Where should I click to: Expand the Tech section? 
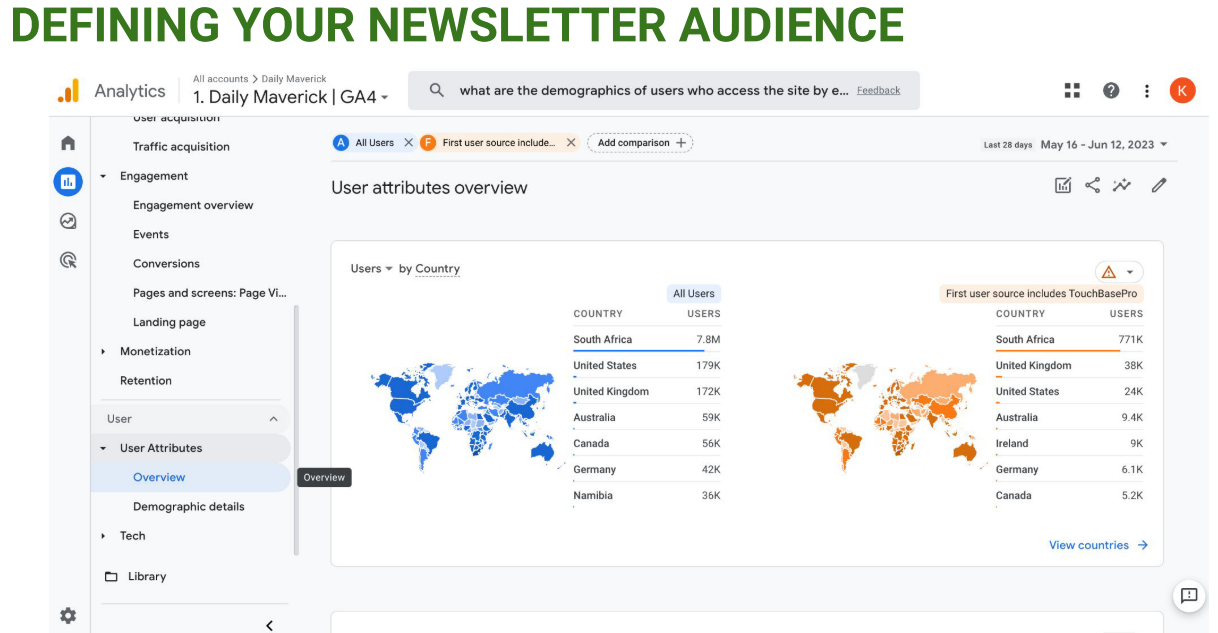pyautogui.click(x=103, y=536)
